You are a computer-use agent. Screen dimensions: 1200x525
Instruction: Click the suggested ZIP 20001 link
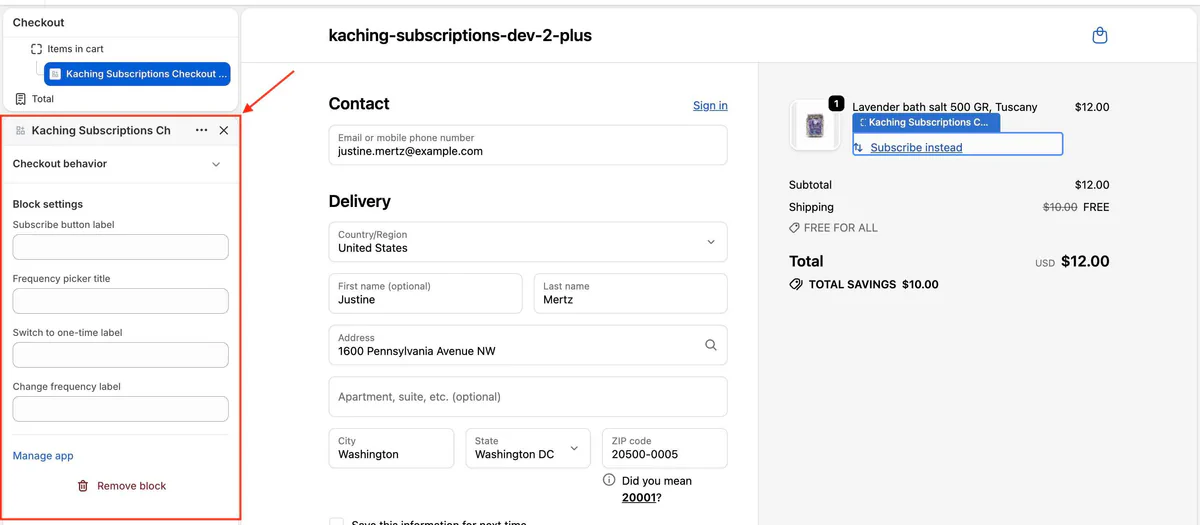pyautogui.click(x=638, y=497)
